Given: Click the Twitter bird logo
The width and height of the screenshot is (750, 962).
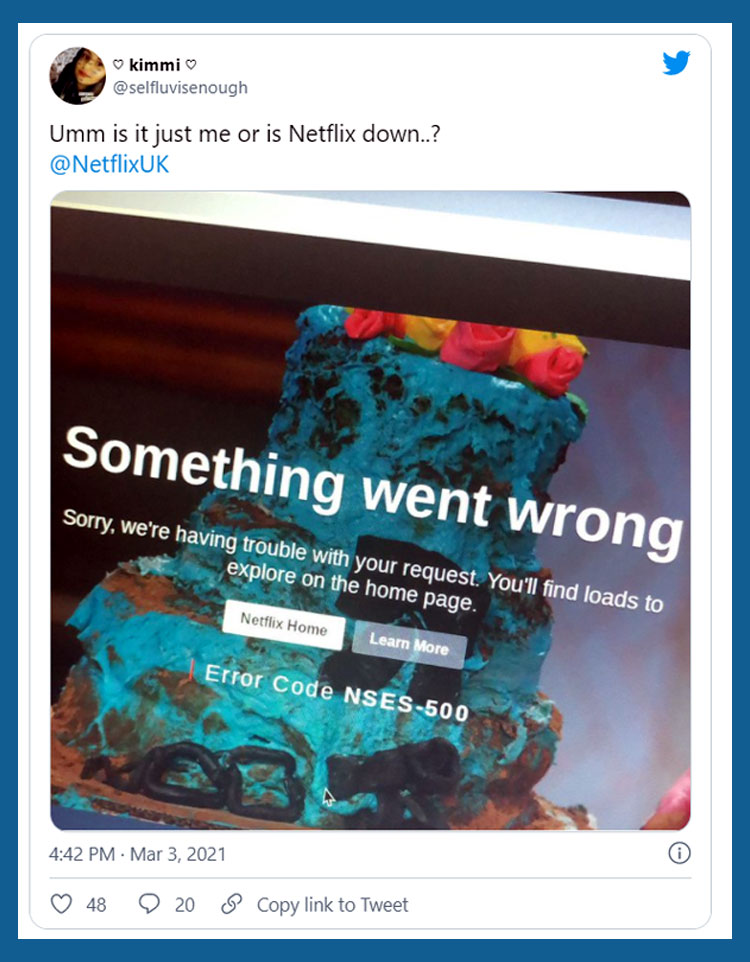Looking at the screenshot, I should [x=676, y=63].
